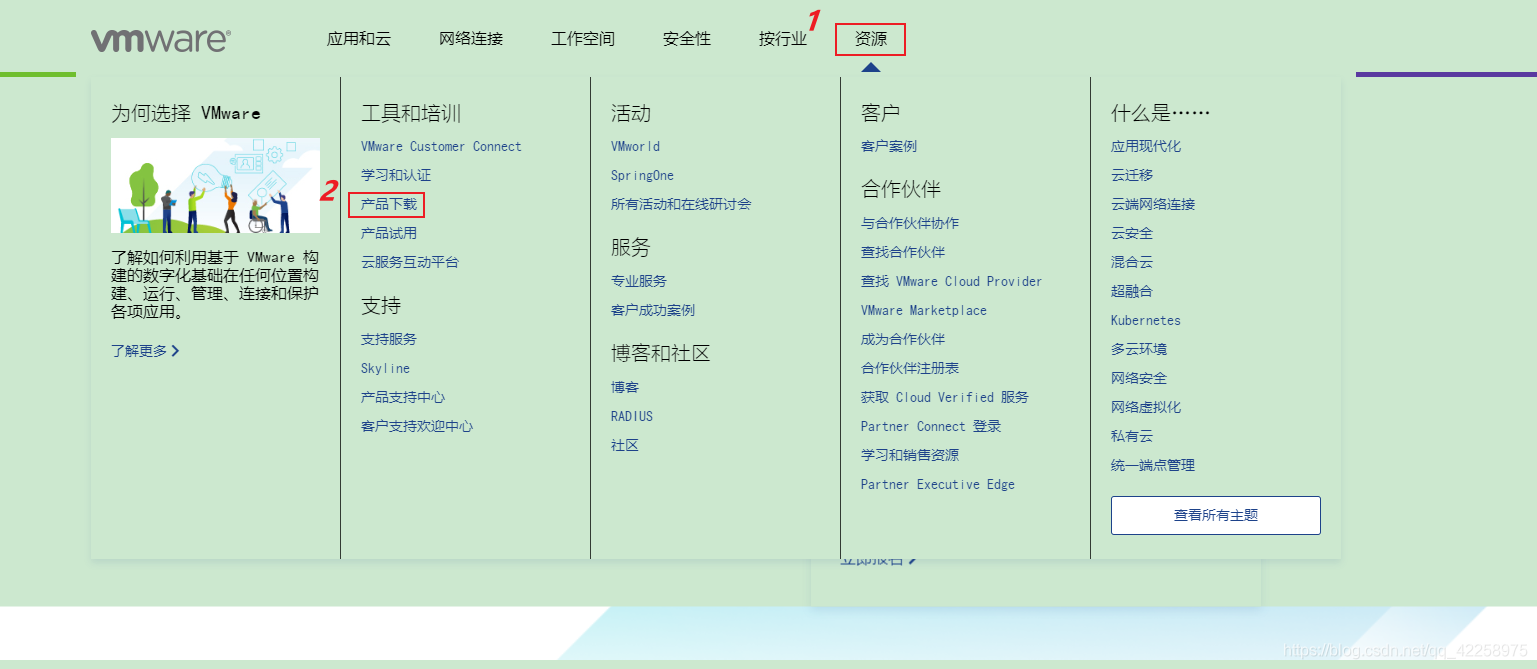The width and height of the screenshot is (1537, 669).
Task: Open the 应用和云 menu
Action: [359, 39]
